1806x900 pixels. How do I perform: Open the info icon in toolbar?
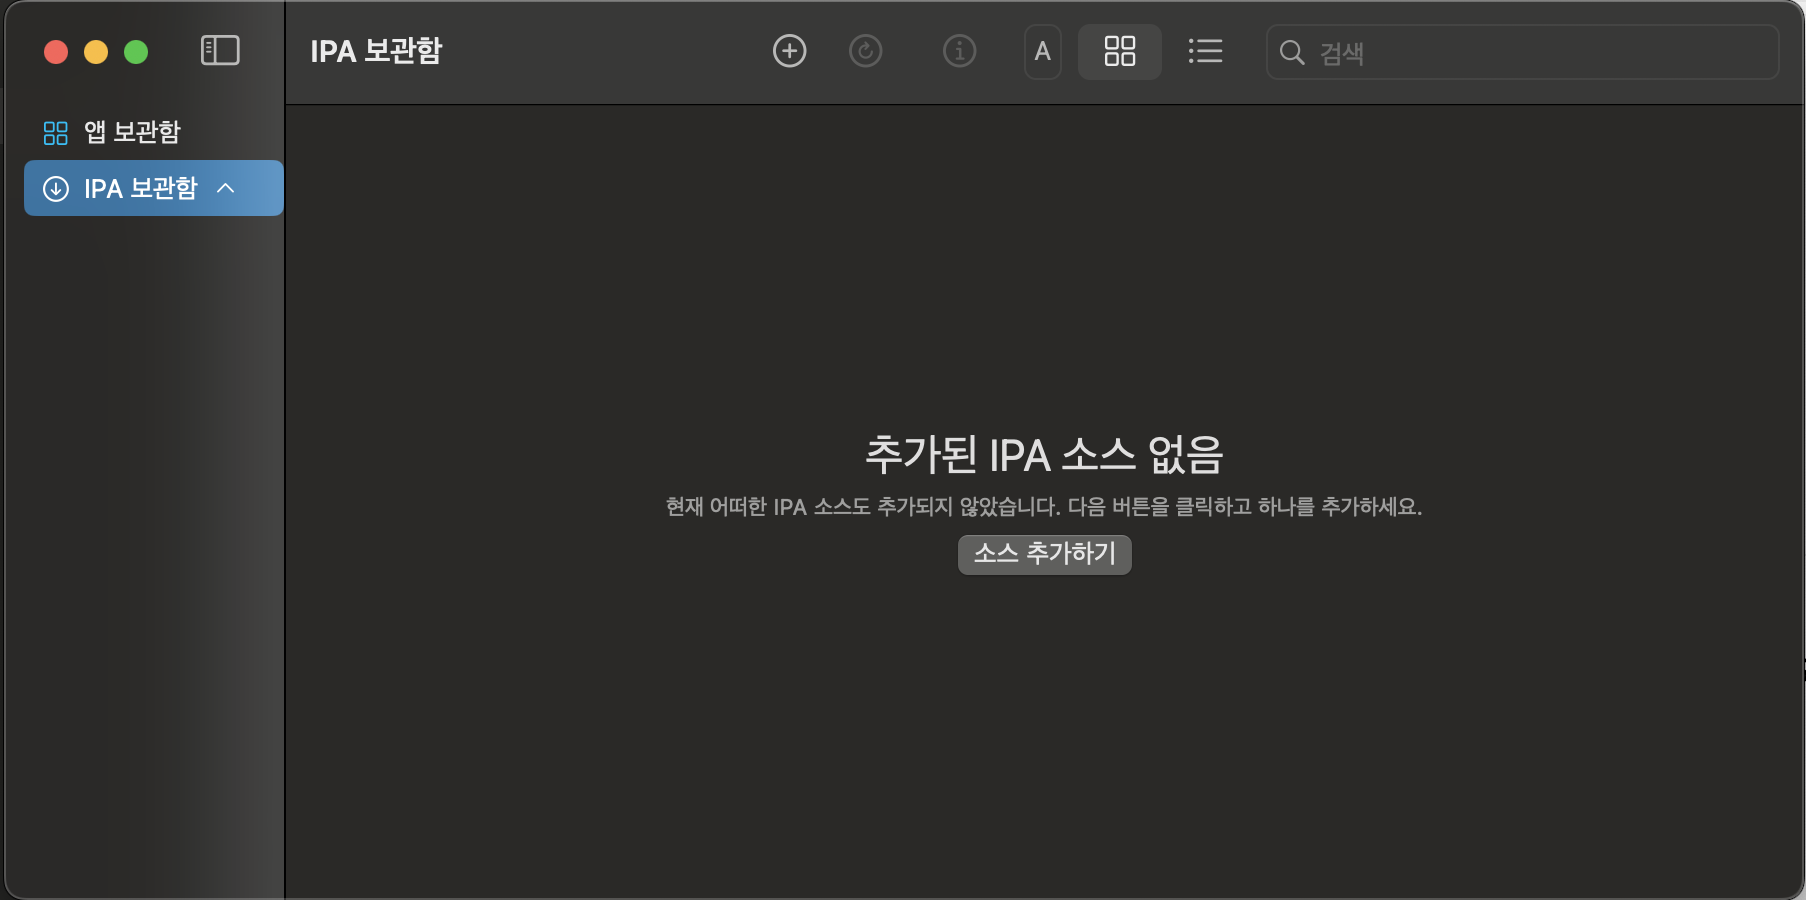(960, 51)
